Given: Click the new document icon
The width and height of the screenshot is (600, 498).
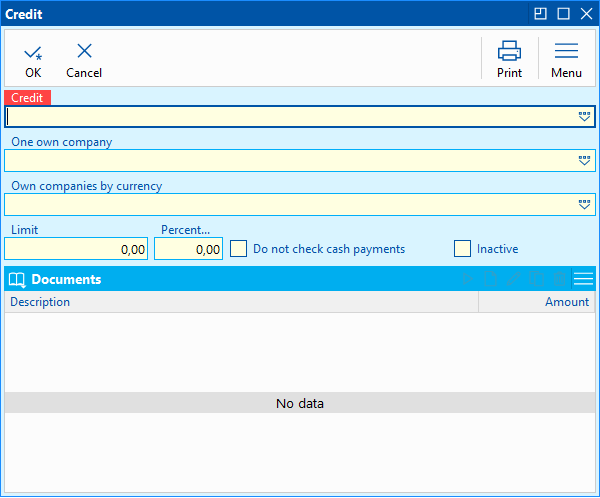Looking at the screenshot, I should click(x=491, y=279).
